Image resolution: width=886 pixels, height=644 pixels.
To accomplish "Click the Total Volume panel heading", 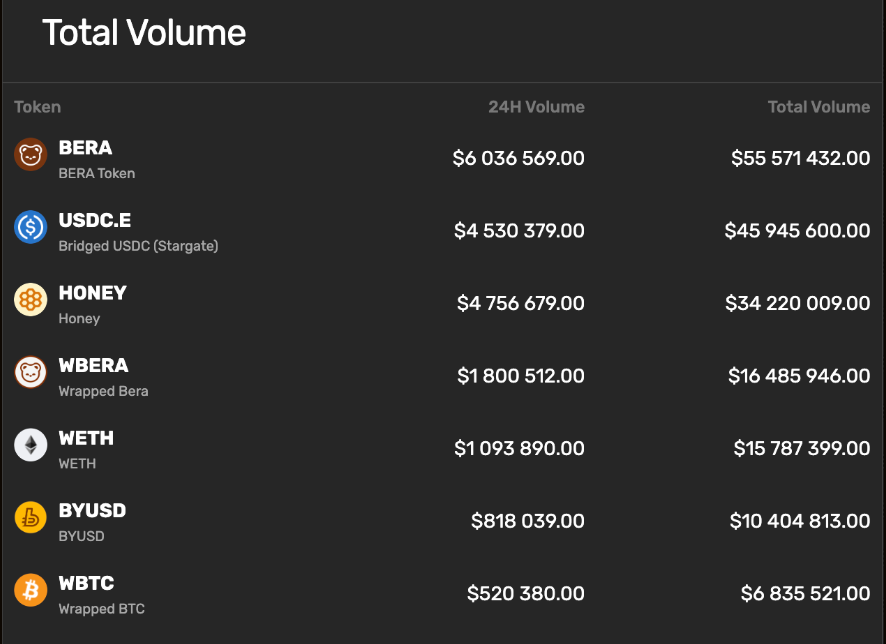I will [x=144, y=33].
